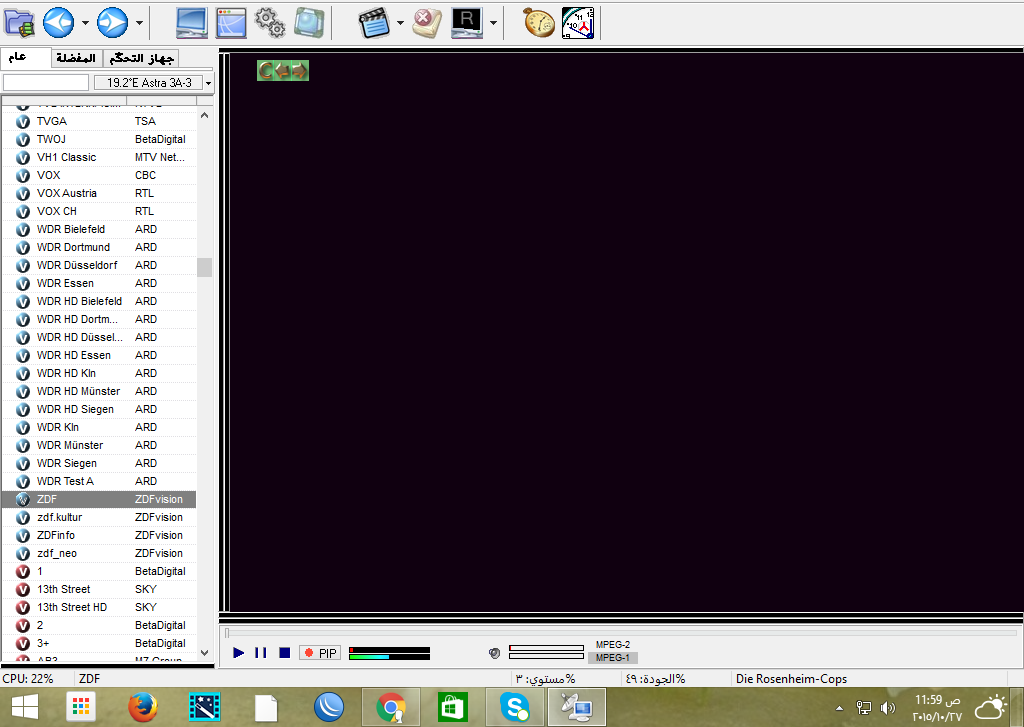Click the blue monitor full-screen icon
The width and height of the screenshot is (1024, 727).
192,24
